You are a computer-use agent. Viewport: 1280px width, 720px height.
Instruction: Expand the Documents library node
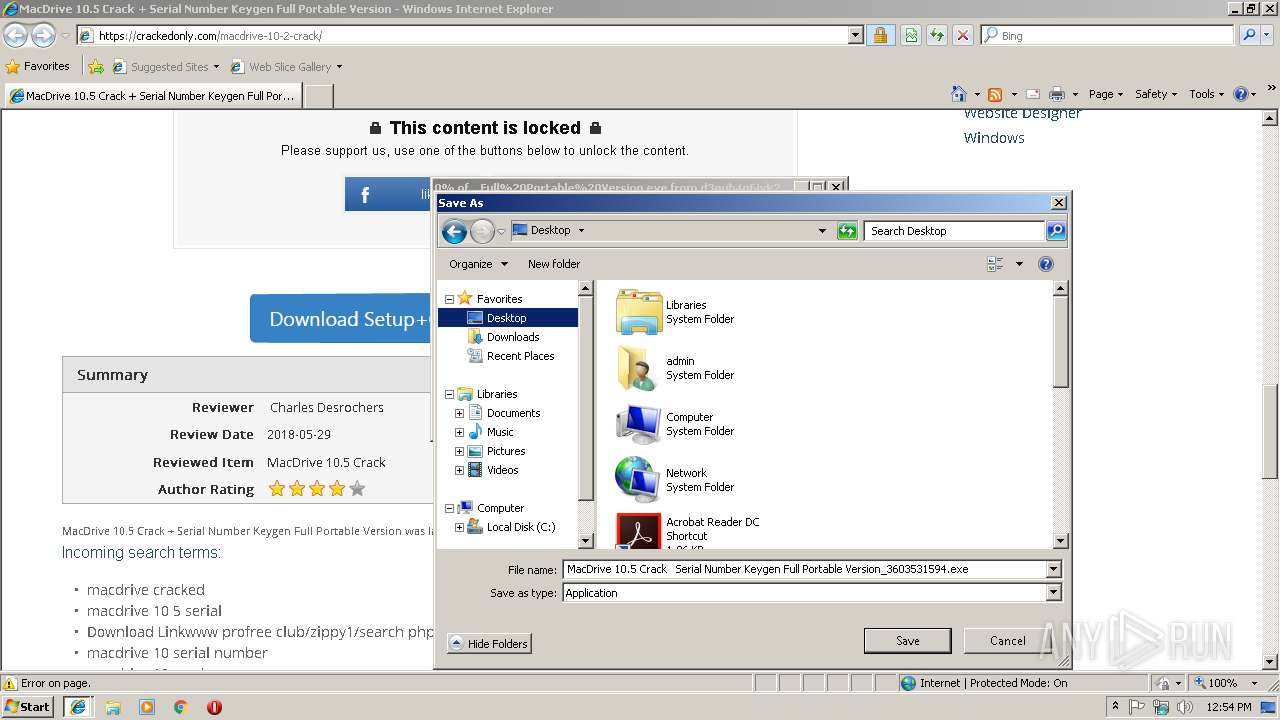click(x=459, y=413)
